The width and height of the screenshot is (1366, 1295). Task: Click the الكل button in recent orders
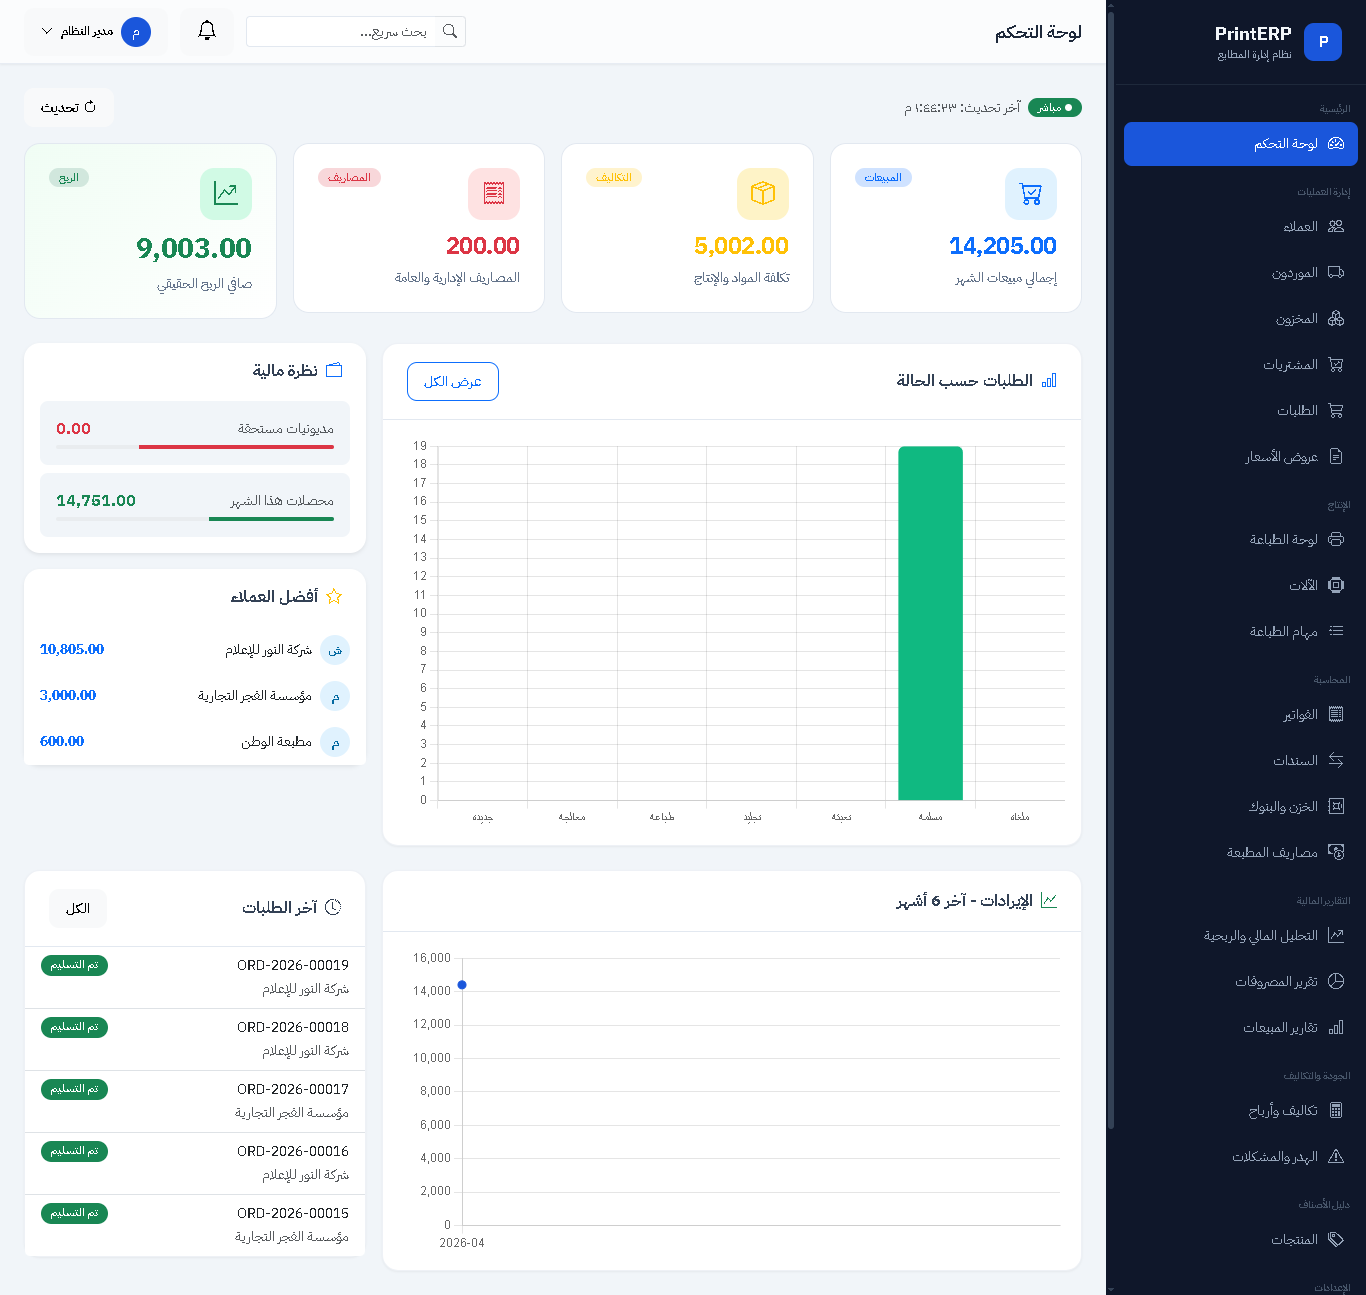pyautogui.click(x=77, y=908)
